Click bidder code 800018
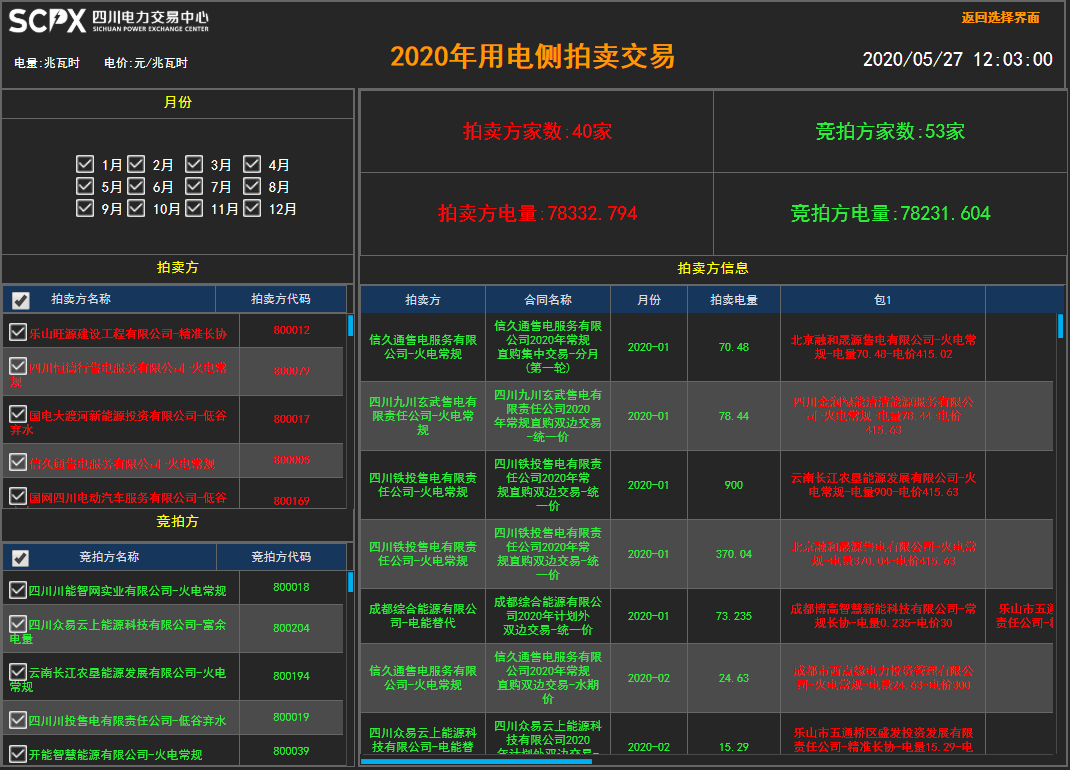Image resolution: width=1070 pixels, height=770 pixels. [291, 587]
